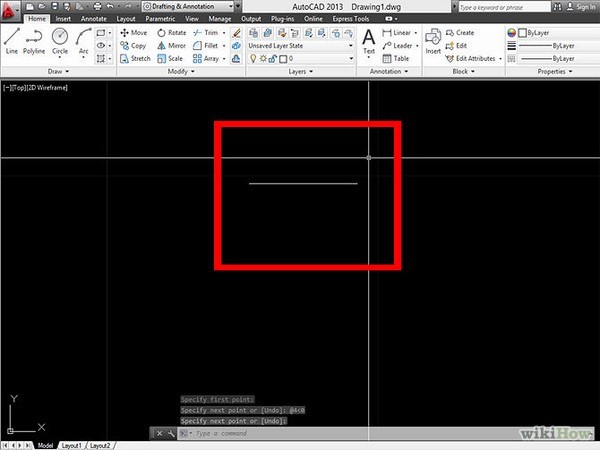
Task: Switch to the Layout1 tab
Action: click(72, 446)
